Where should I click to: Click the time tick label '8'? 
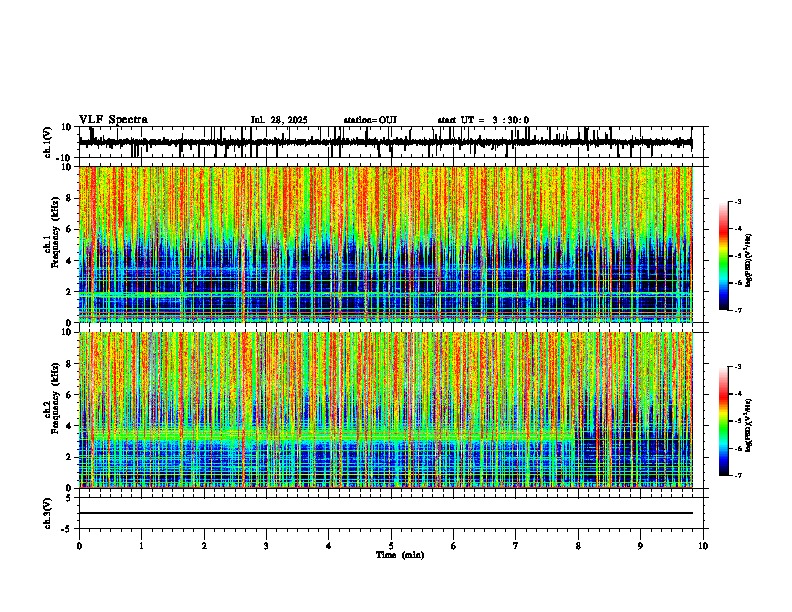click(x=578, y=546)
